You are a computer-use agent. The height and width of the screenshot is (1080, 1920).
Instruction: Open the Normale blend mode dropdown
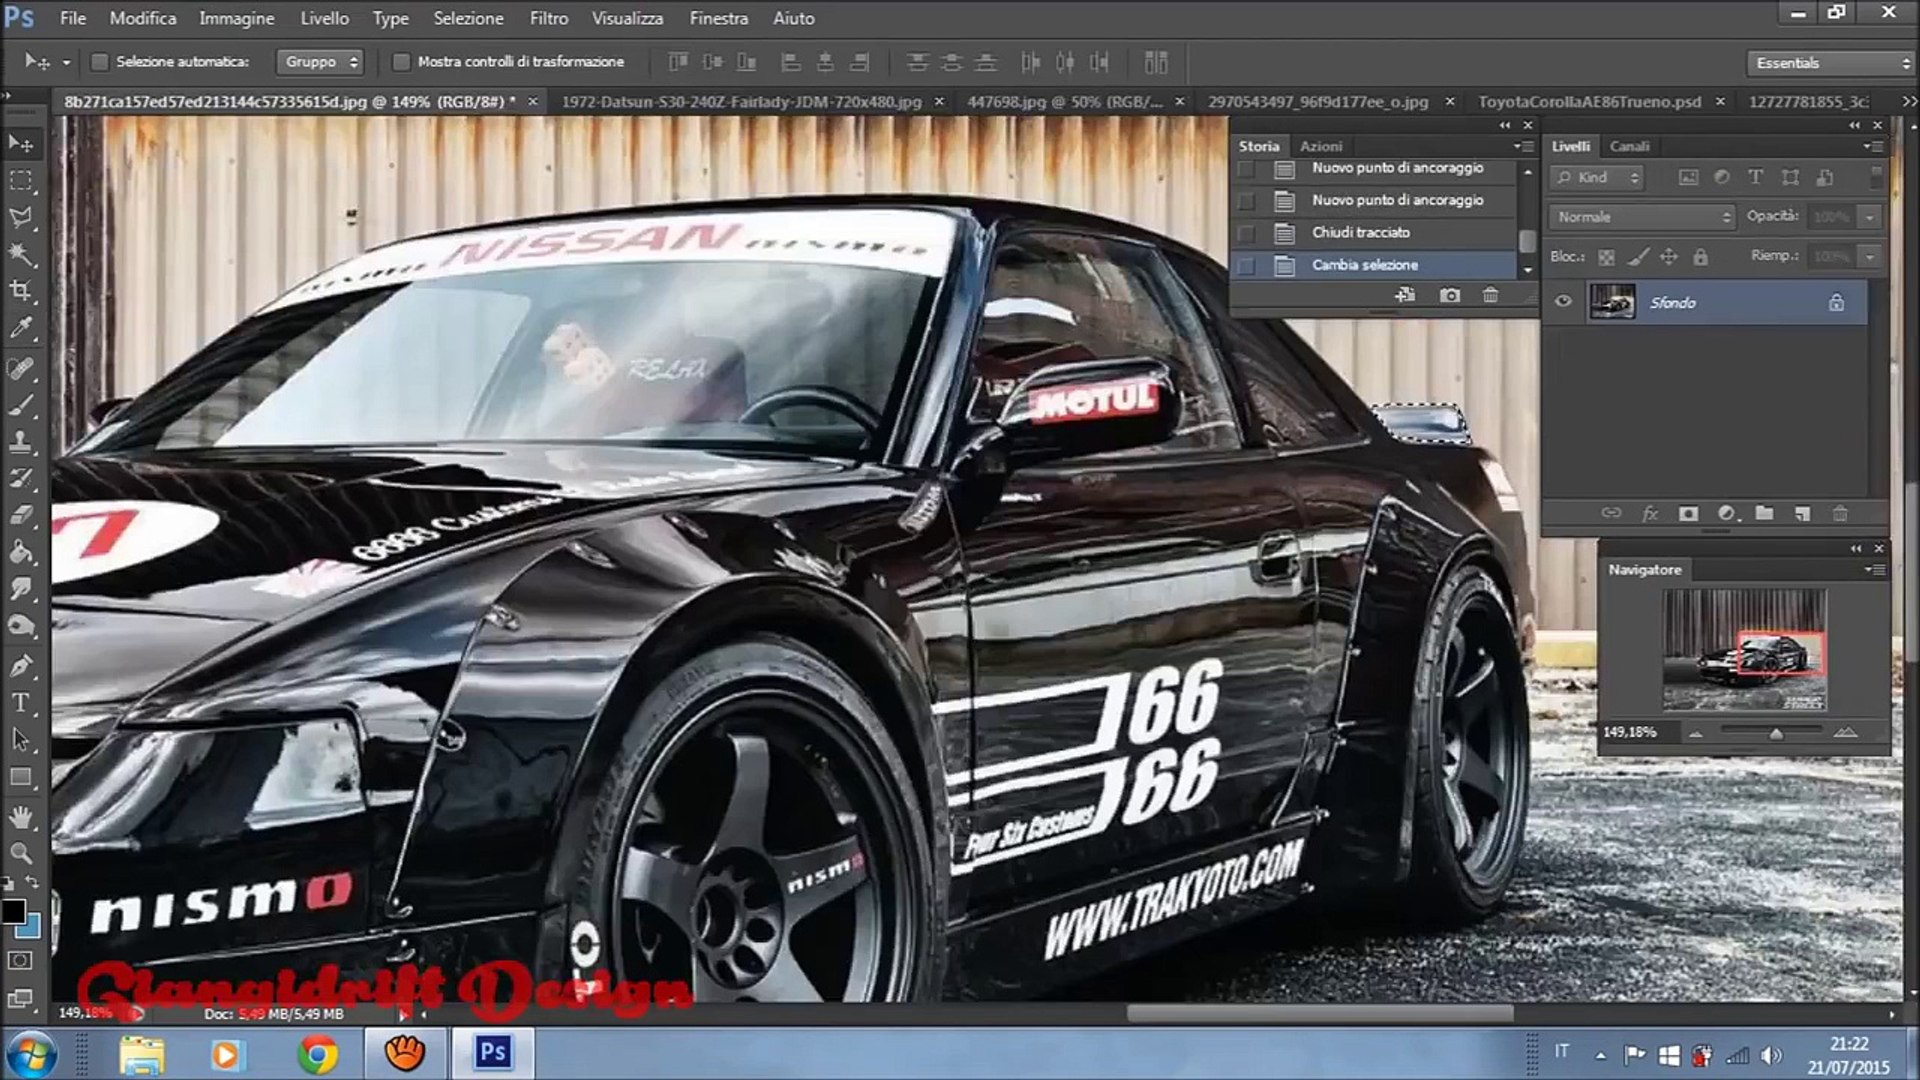coord(1642,217)
